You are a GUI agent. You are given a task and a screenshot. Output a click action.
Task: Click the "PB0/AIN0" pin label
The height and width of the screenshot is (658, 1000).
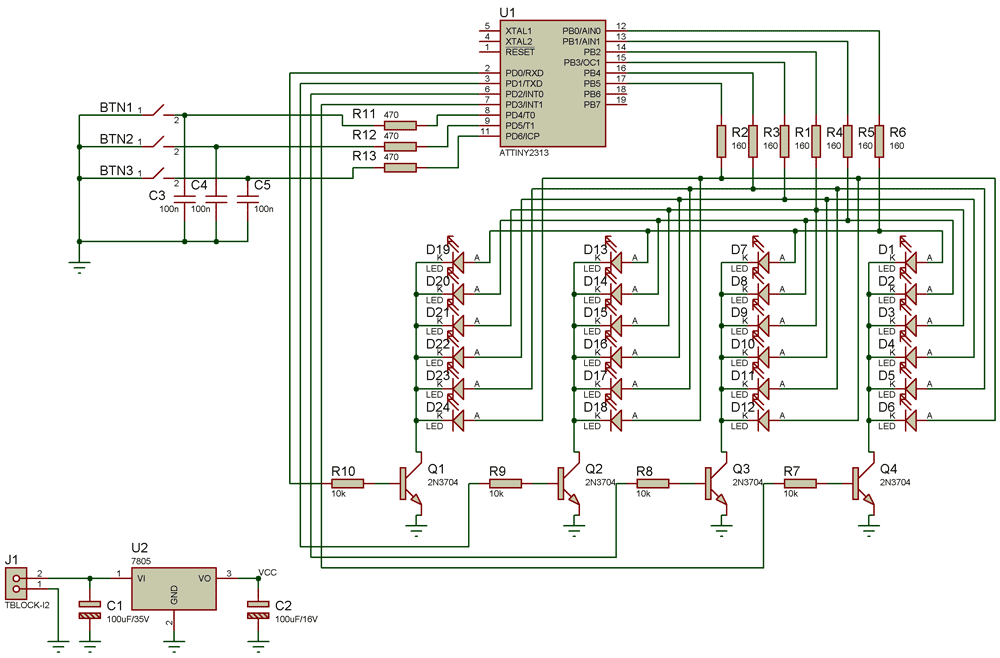[581, 31]
